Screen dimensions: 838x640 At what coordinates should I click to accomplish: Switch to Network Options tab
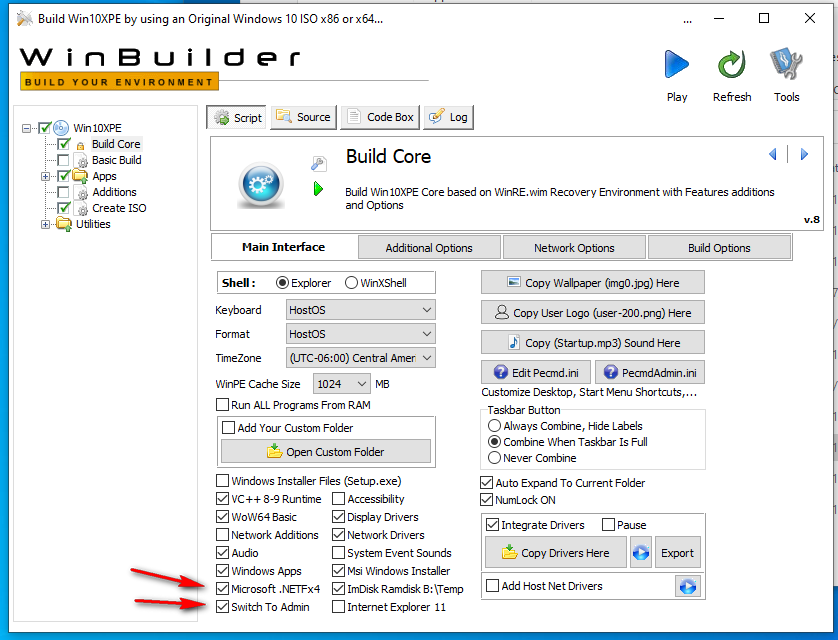coord(574,248)
